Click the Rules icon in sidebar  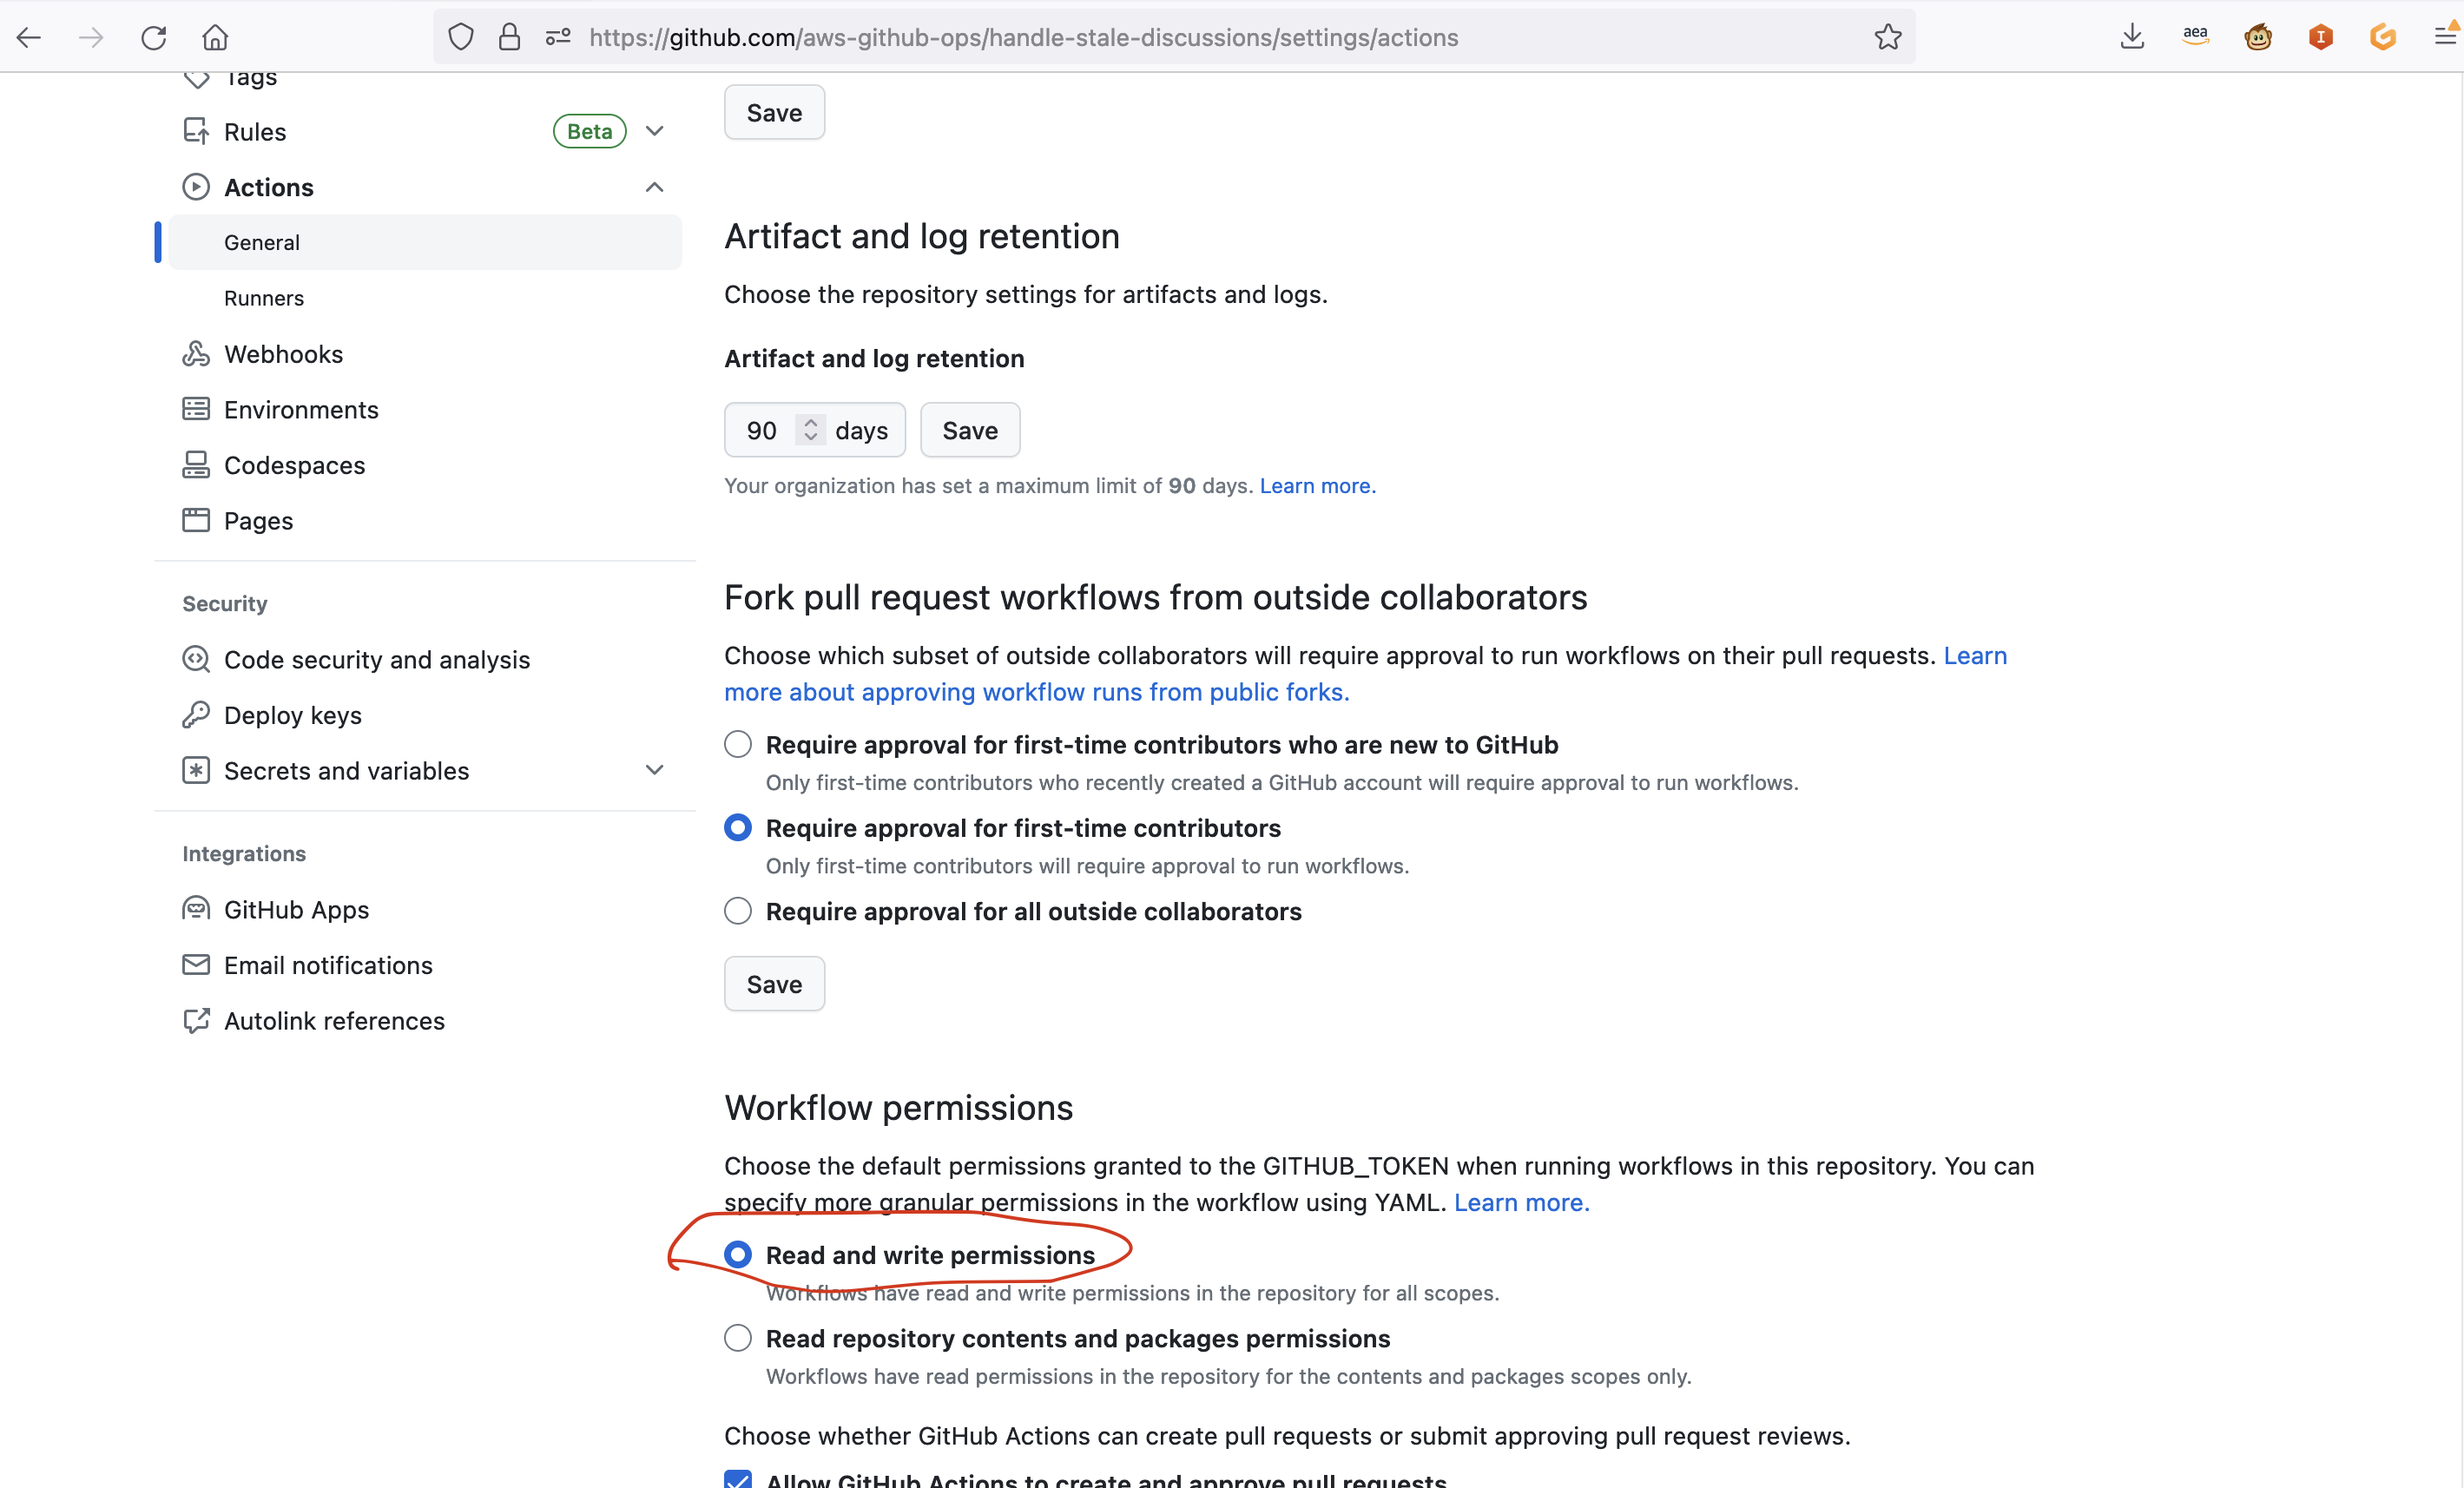197,130
